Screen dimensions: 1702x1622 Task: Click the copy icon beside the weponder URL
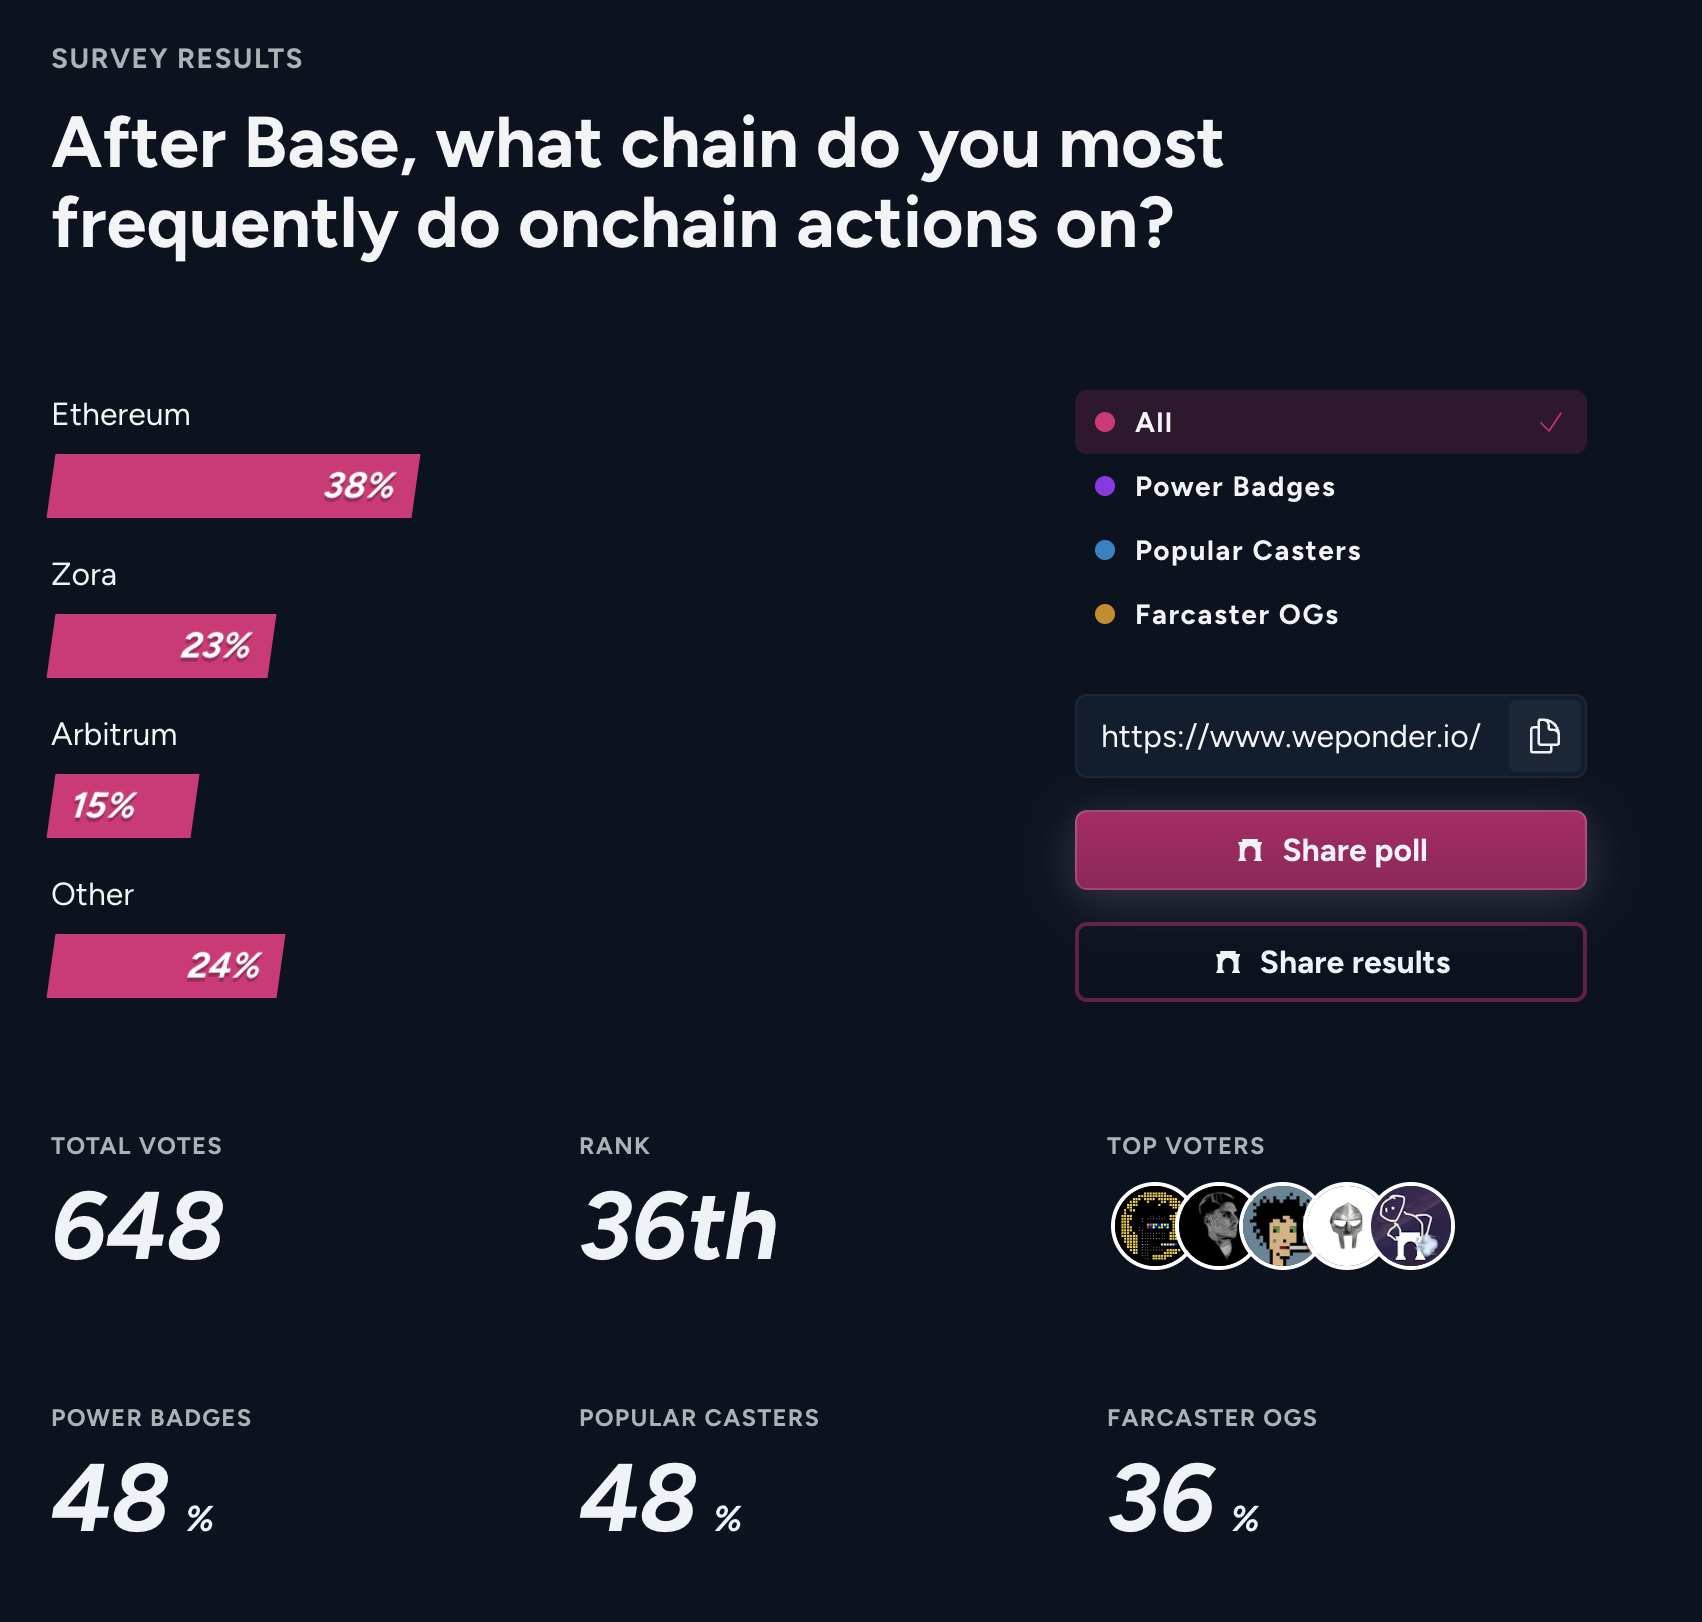pos(1544,736)
